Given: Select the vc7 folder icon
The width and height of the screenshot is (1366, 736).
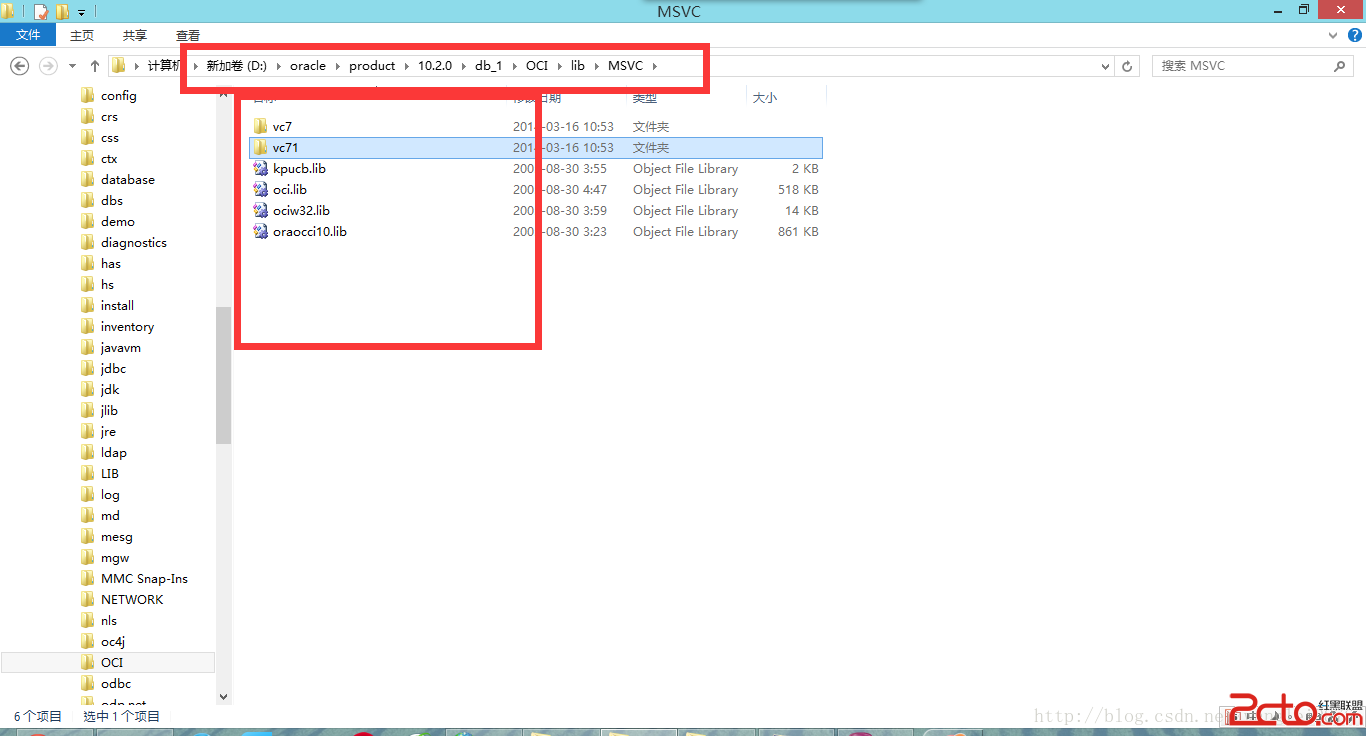Looking at the screenshot, I should coord(261,127).
